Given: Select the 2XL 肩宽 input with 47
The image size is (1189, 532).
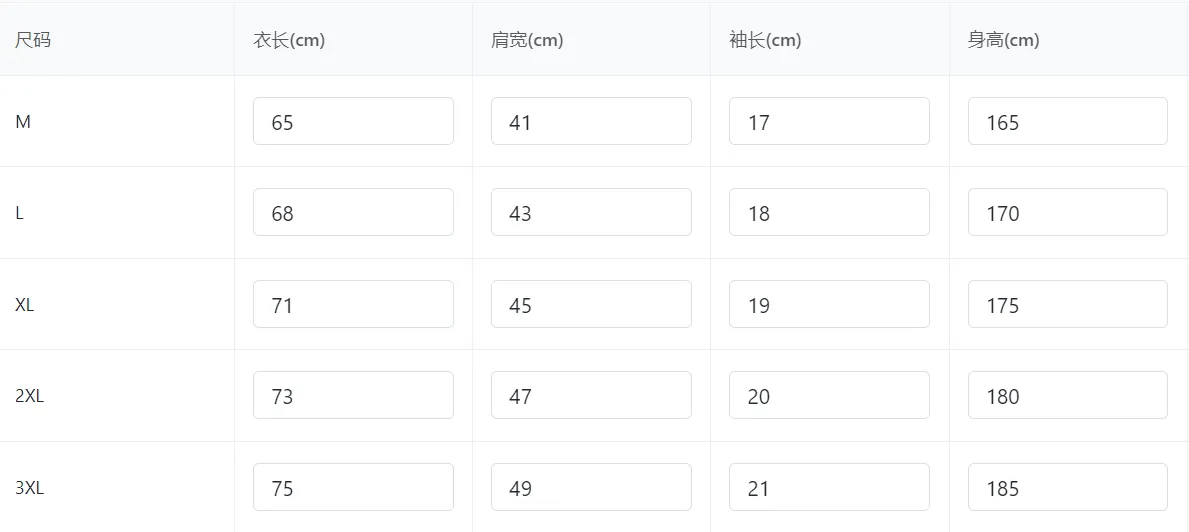Looking at the screenshot, I should (591, 395).
